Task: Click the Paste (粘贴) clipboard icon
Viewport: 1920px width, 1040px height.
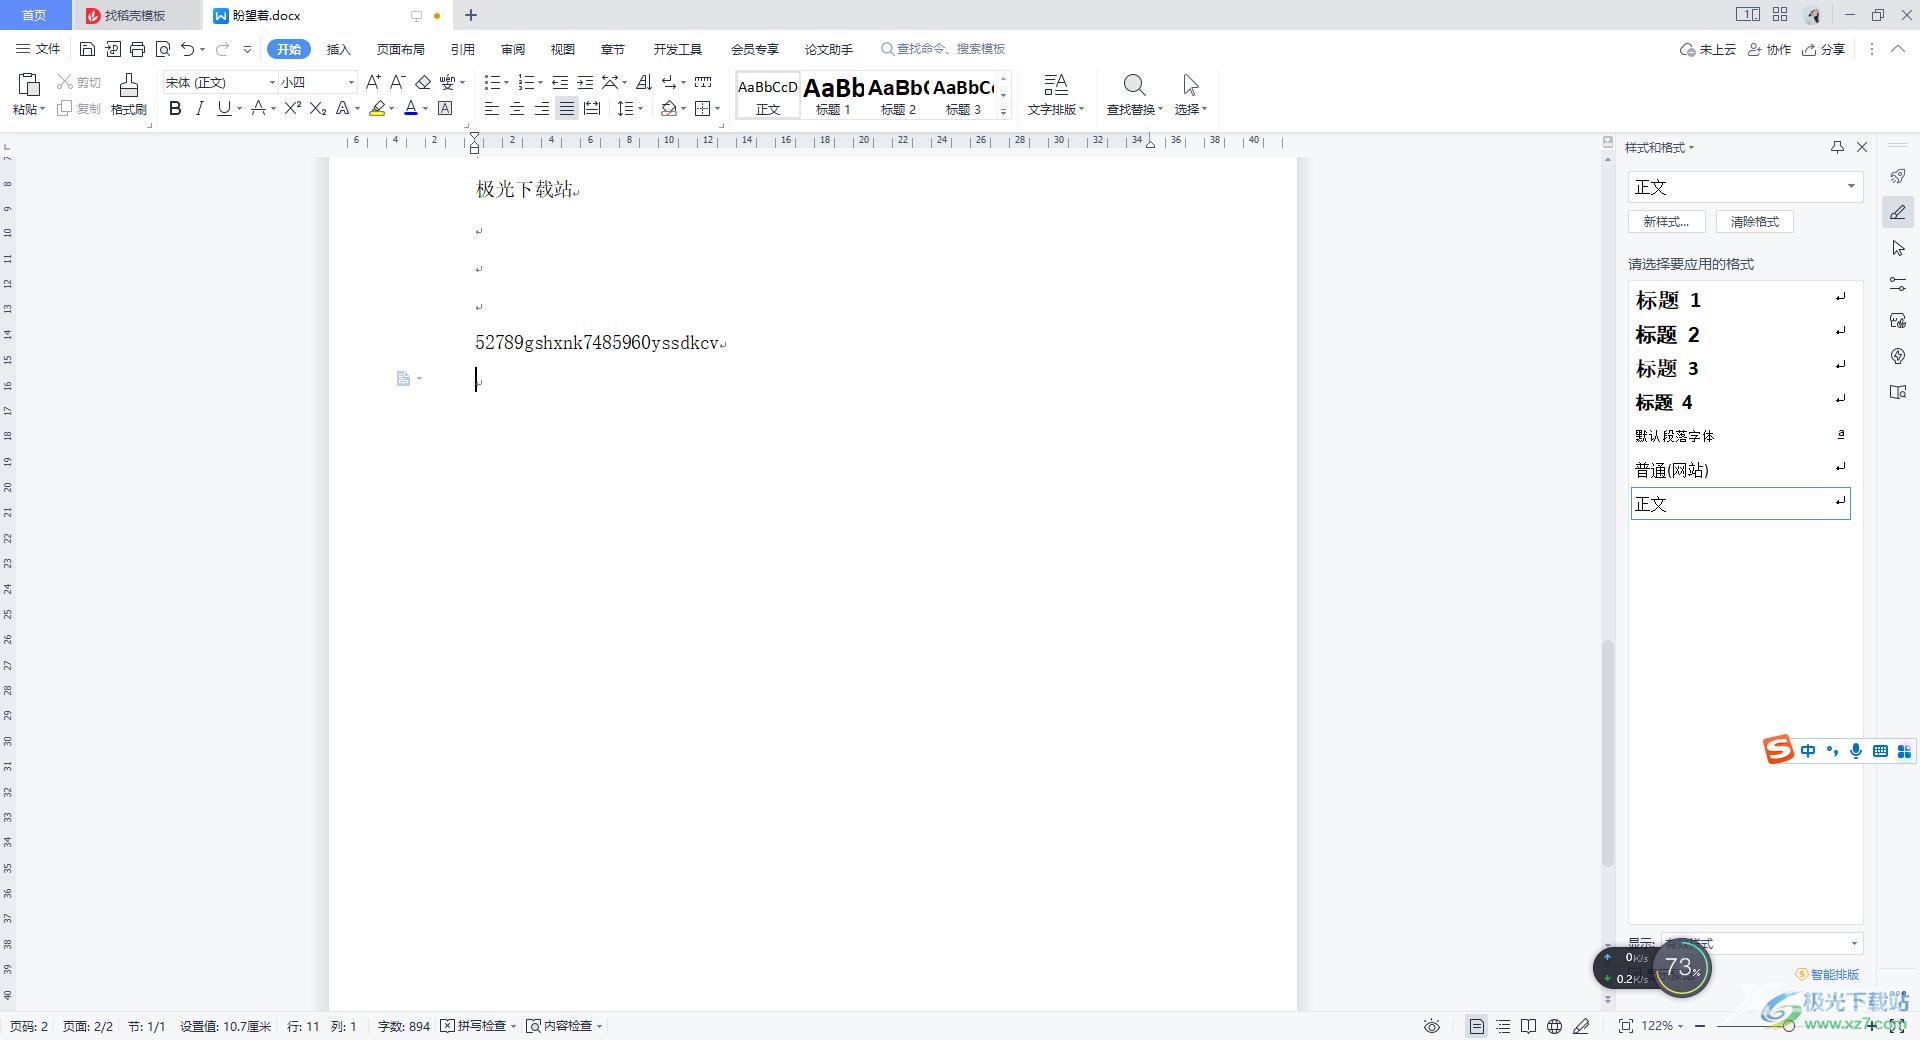Action: click(28, 86)
